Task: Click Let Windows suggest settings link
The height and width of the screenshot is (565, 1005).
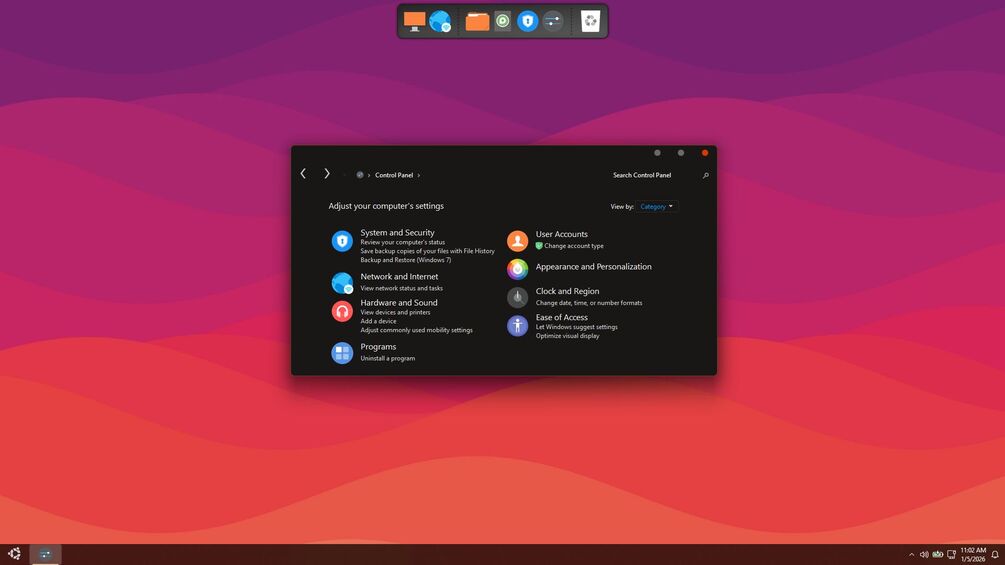Action: click(577, 327)
